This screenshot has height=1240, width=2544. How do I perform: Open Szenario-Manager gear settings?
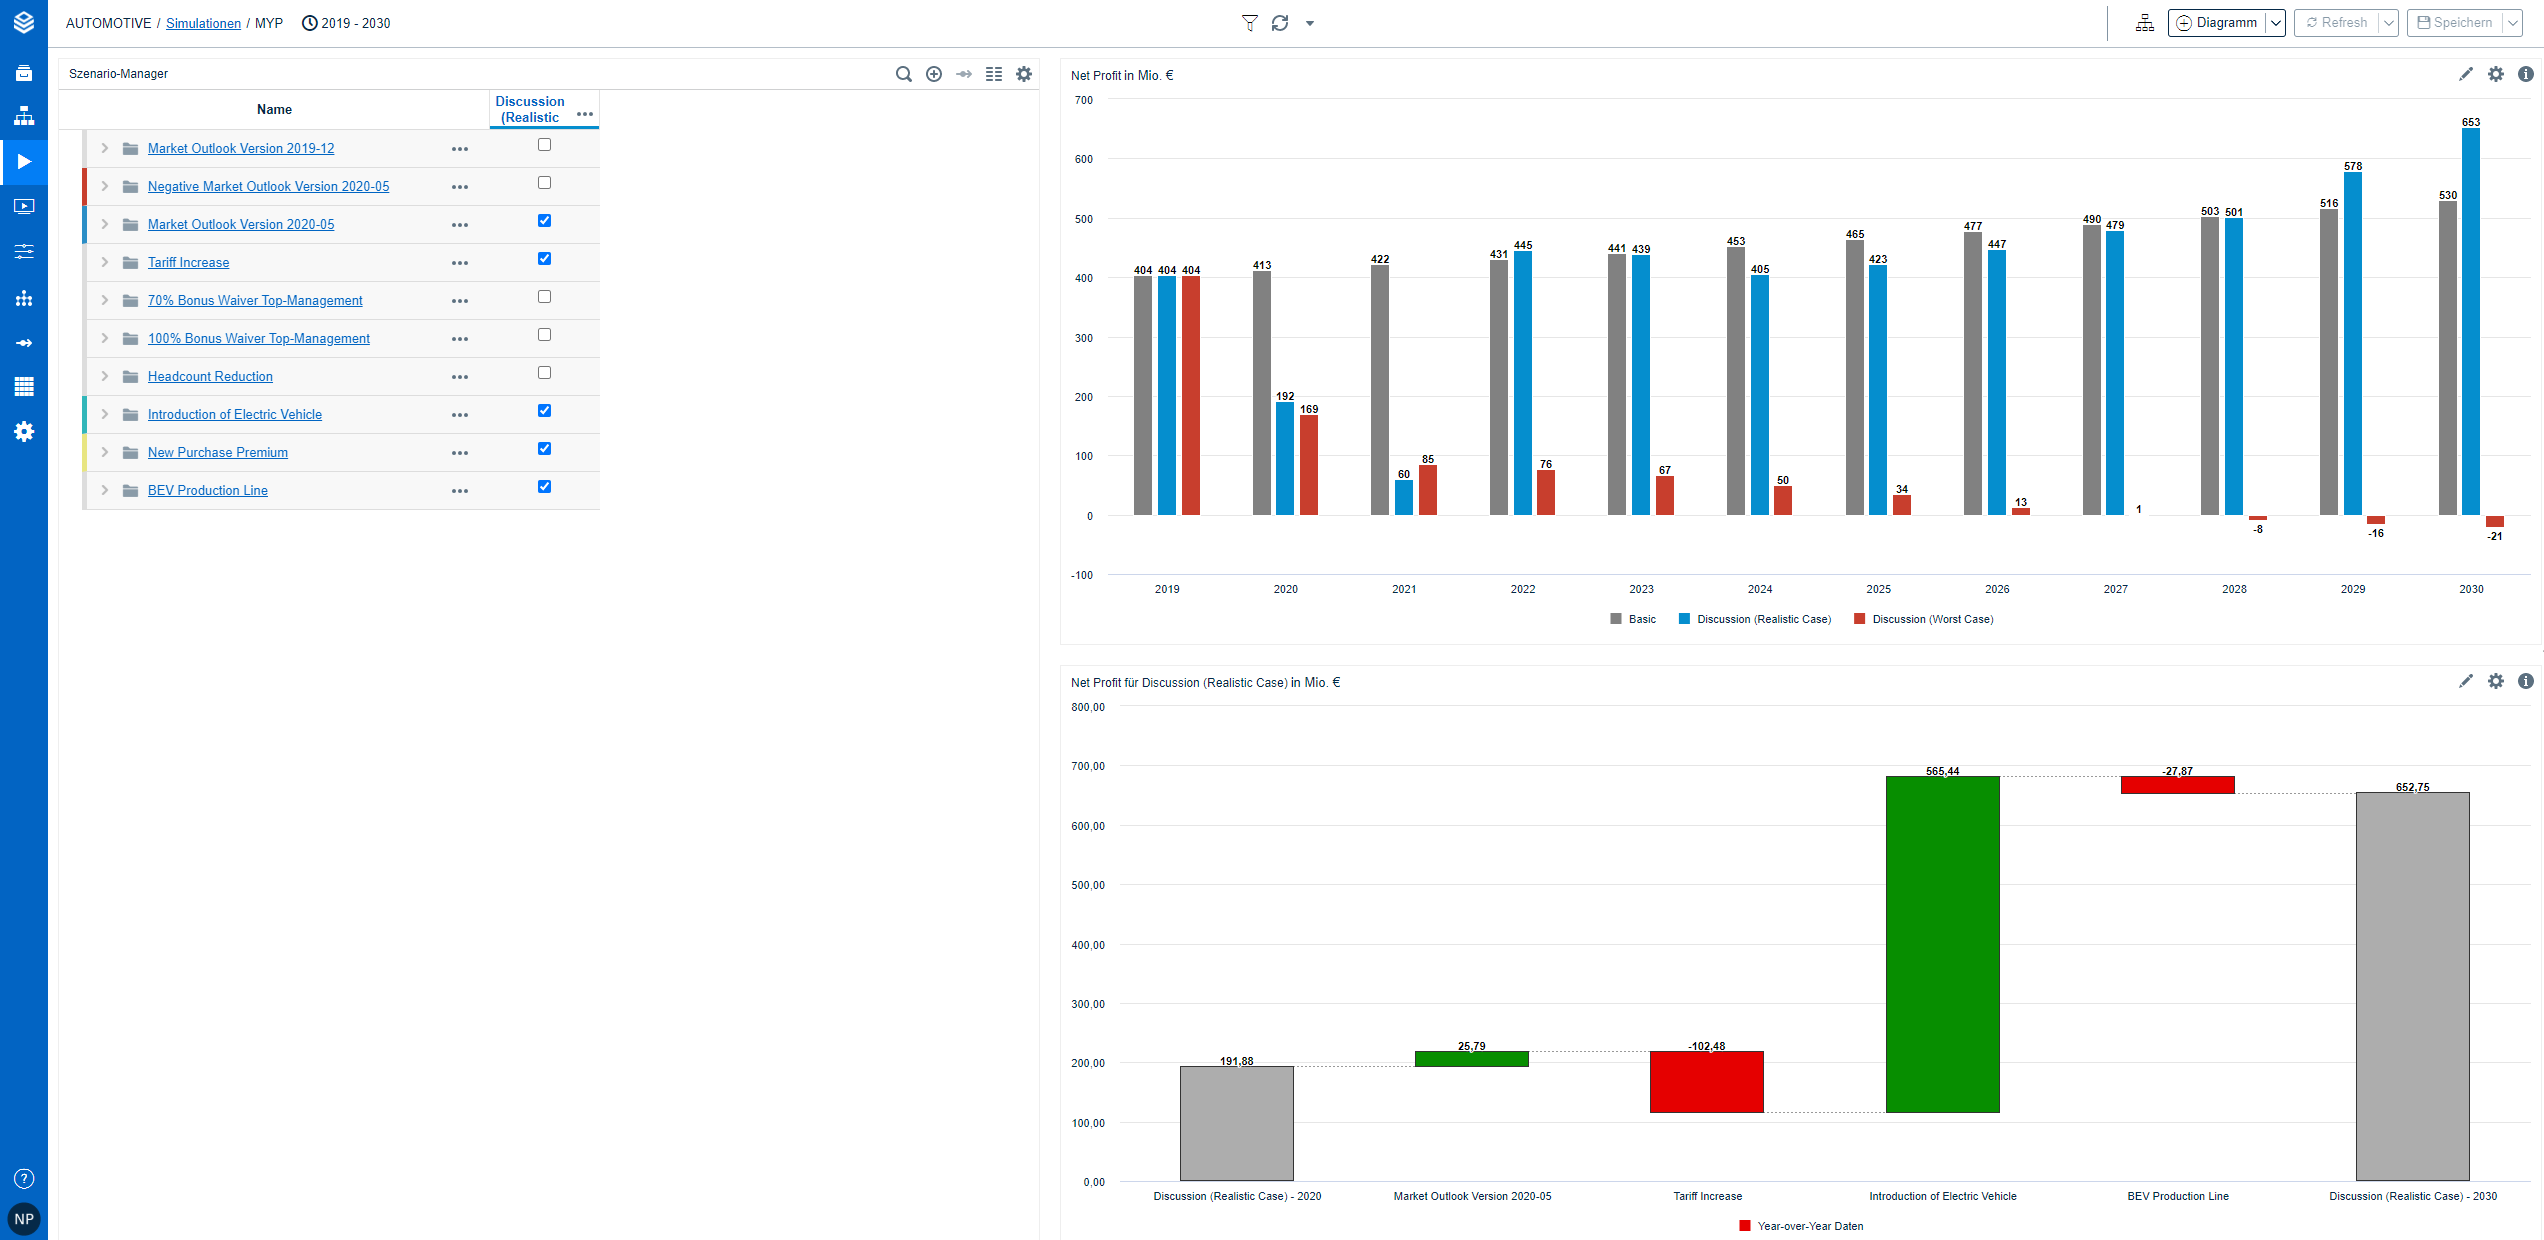[x=1024, y=74]
